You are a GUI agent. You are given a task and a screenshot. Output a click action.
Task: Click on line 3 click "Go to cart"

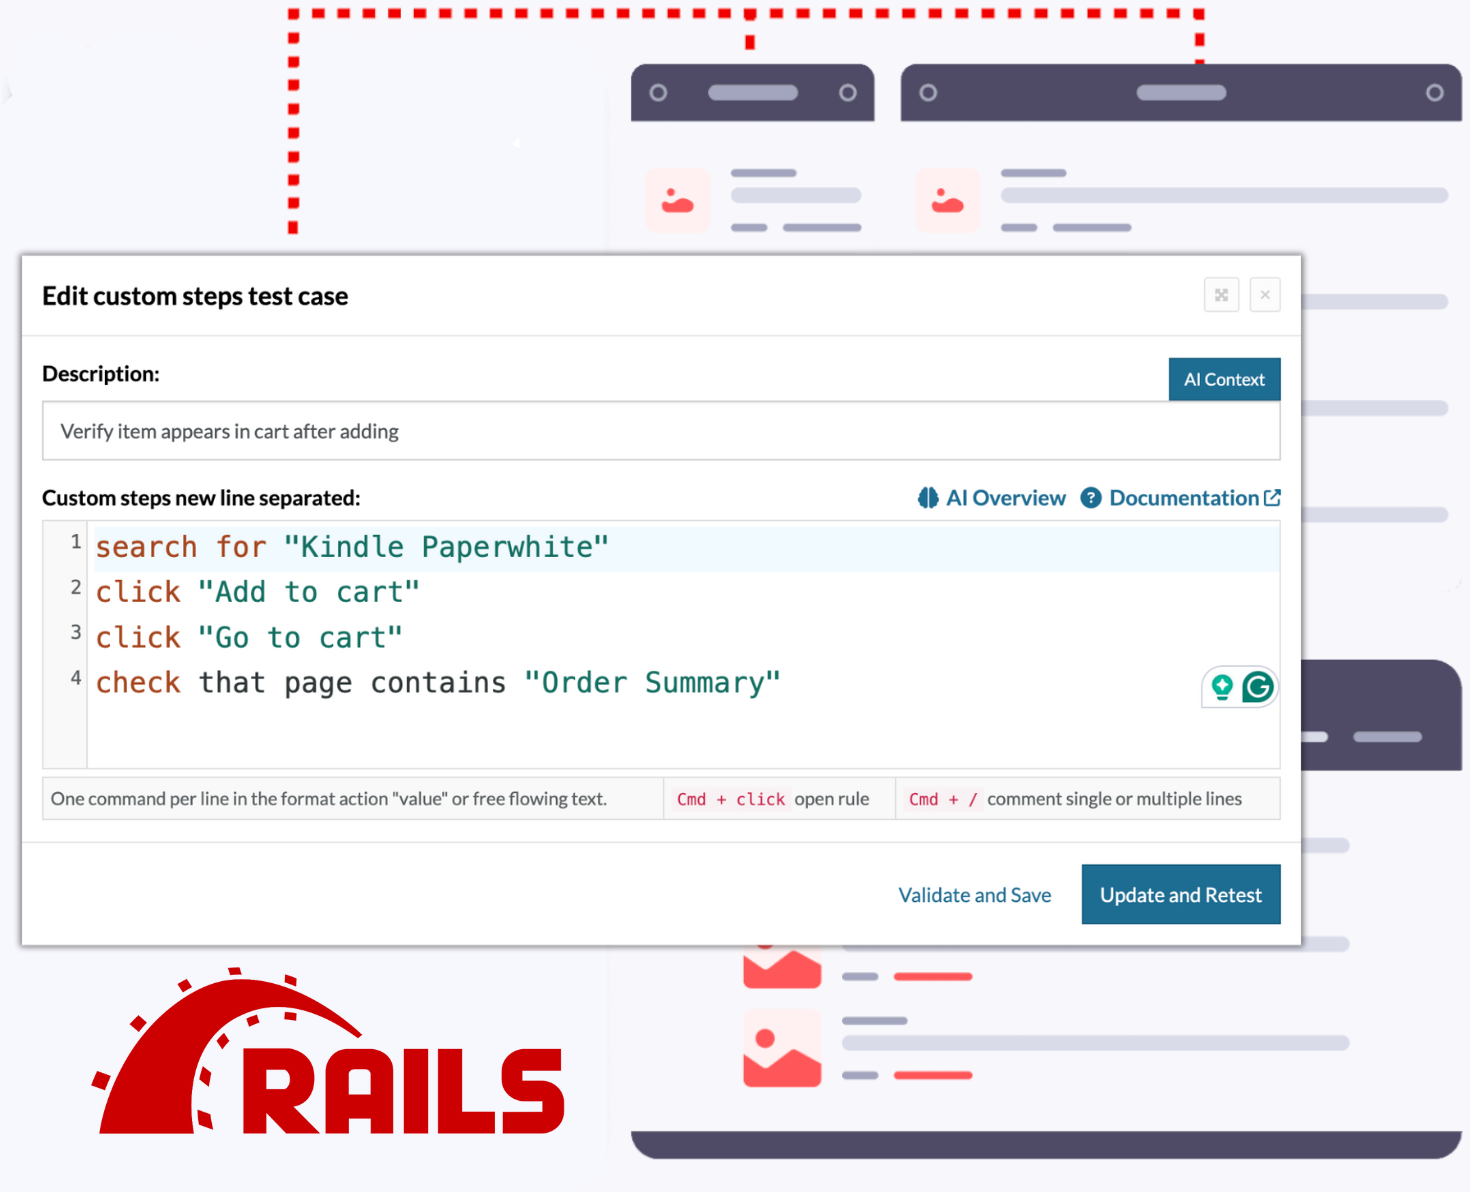coord(249,637)
